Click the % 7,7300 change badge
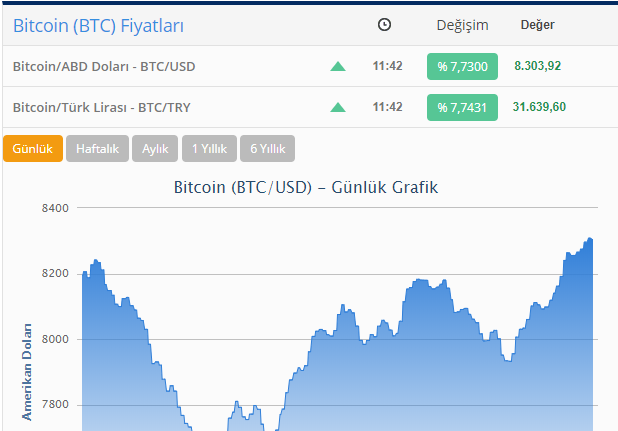 (x=462, y=67)
